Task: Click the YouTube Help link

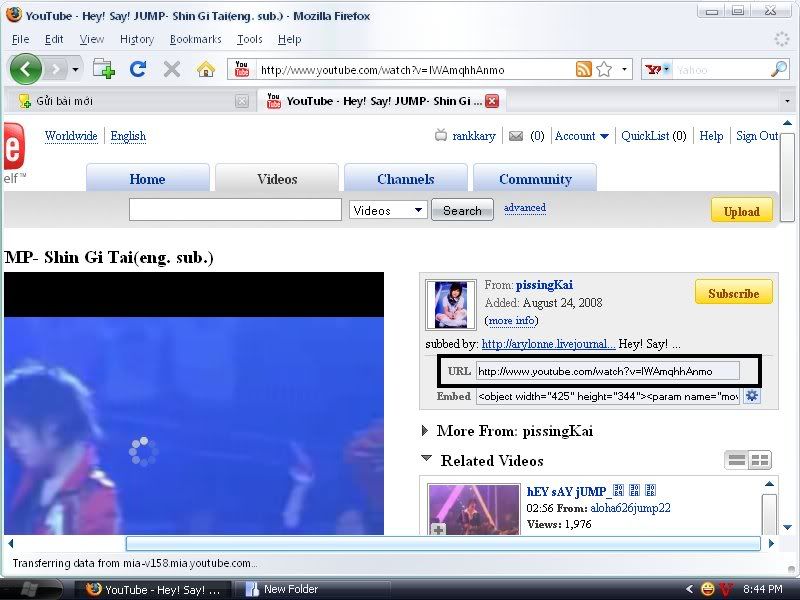Action: (x=711, y=136)
